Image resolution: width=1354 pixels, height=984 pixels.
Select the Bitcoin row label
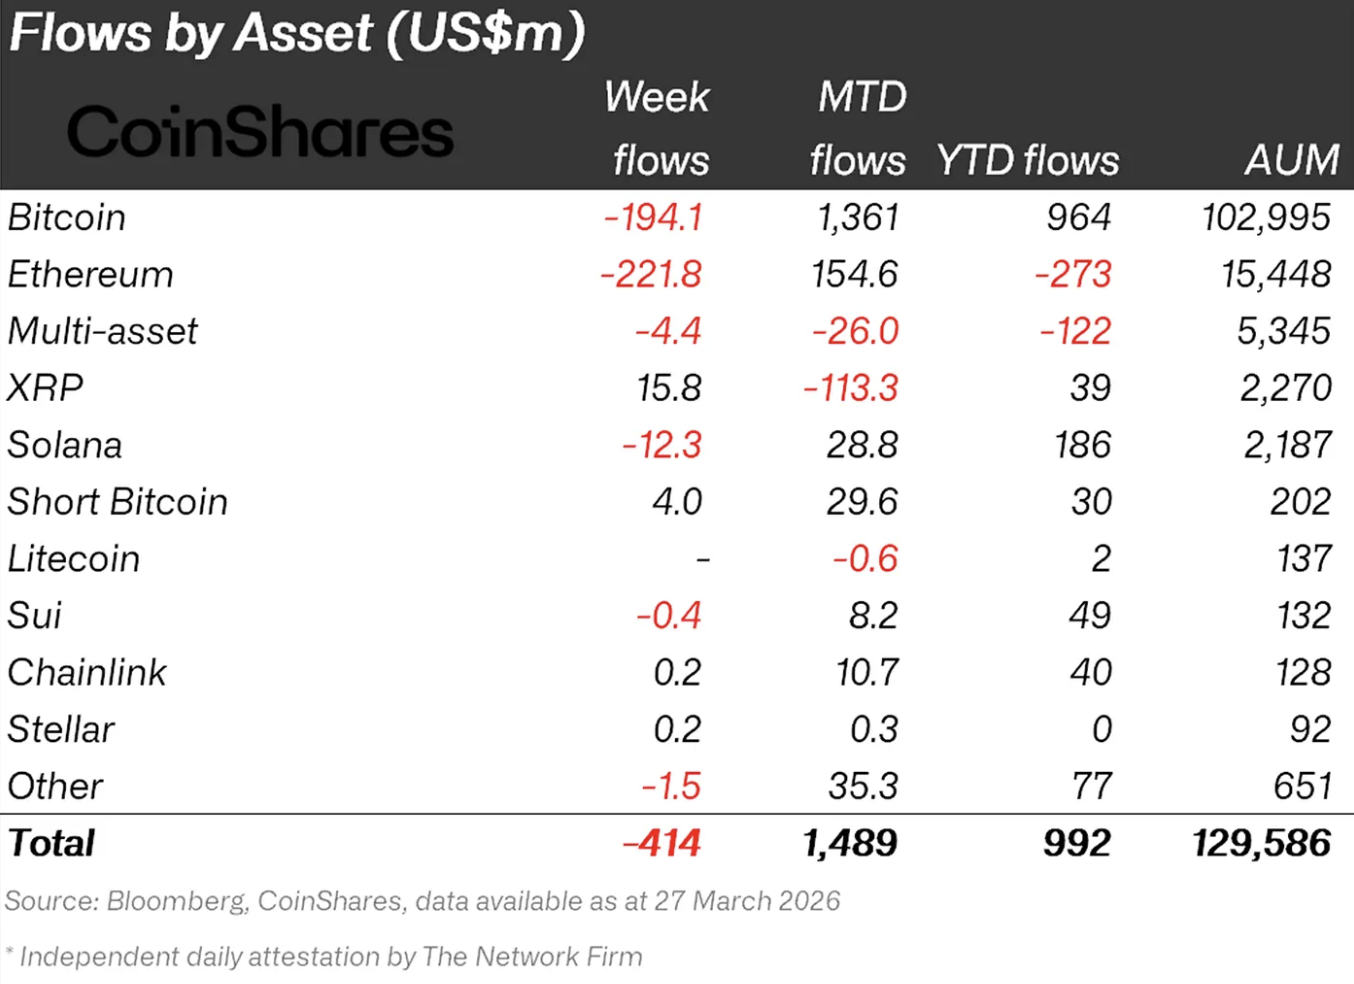coord(67,218)
